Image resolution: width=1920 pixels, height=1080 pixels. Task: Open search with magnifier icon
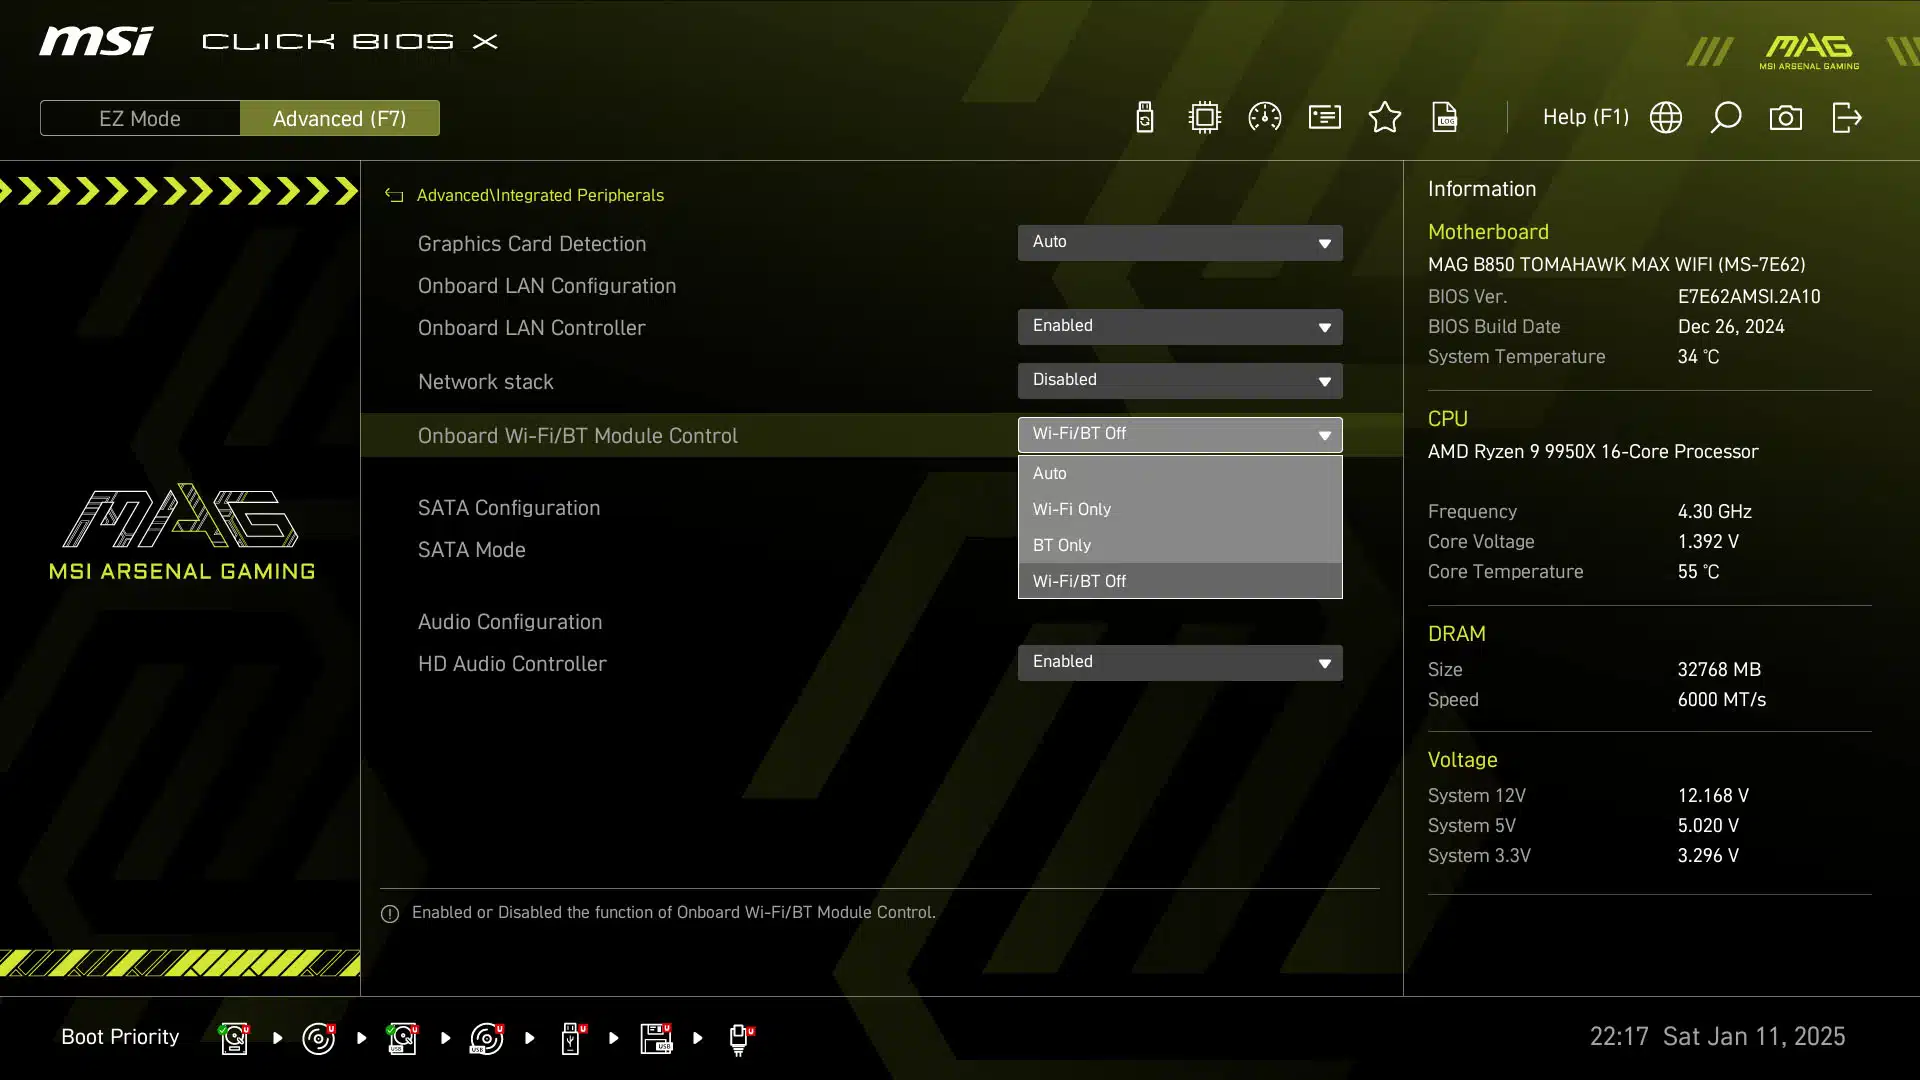point(1726,118)
